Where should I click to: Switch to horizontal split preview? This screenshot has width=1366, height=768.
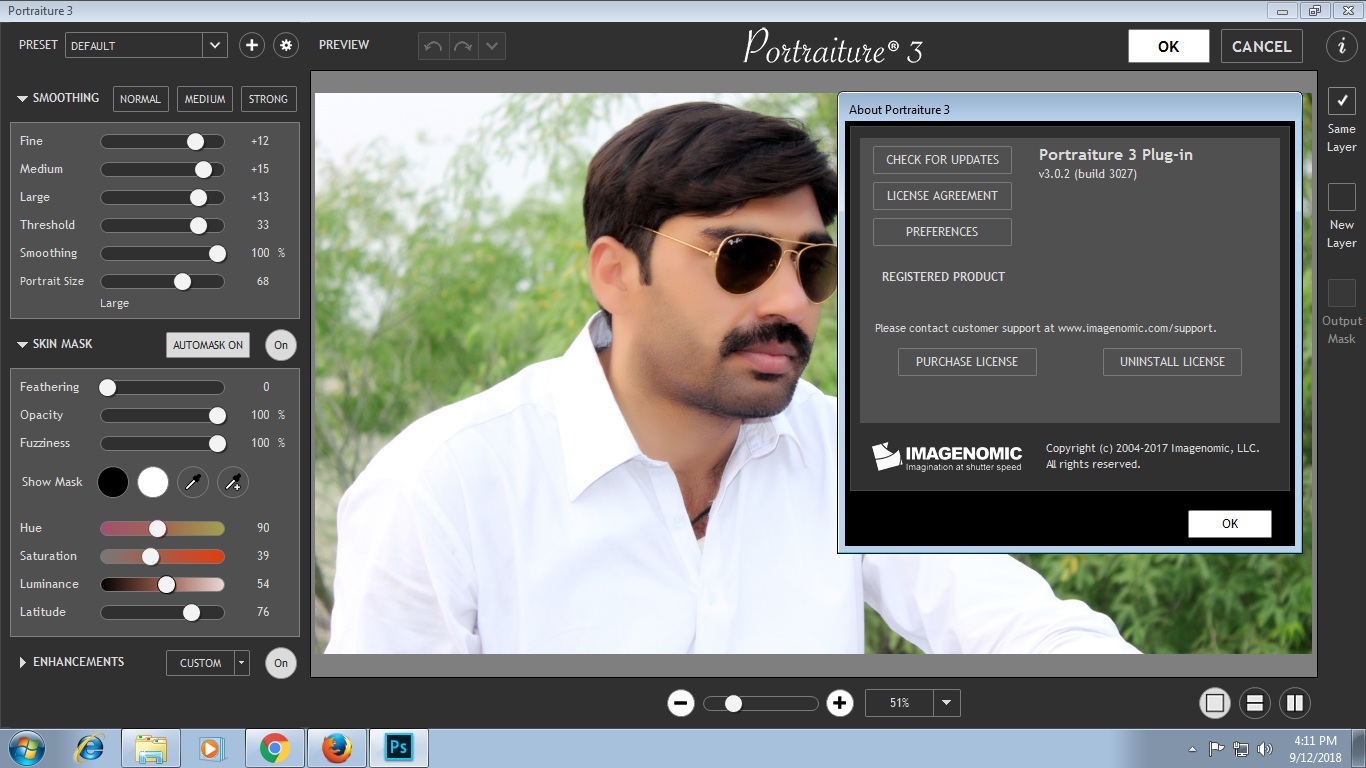point(1255,703)
